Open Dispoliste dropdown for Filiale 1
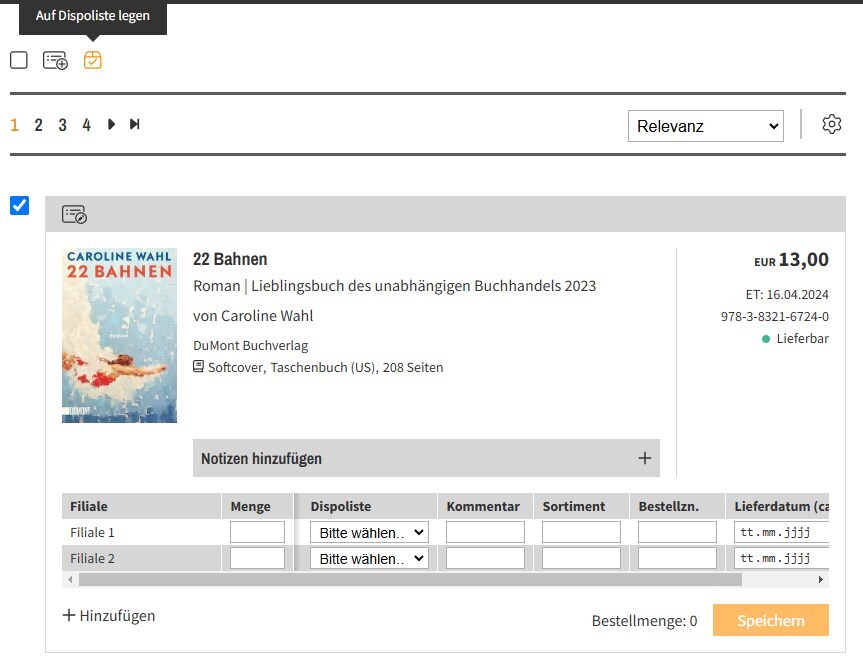Viewport: 863px width, 661px height. point(369,532)
